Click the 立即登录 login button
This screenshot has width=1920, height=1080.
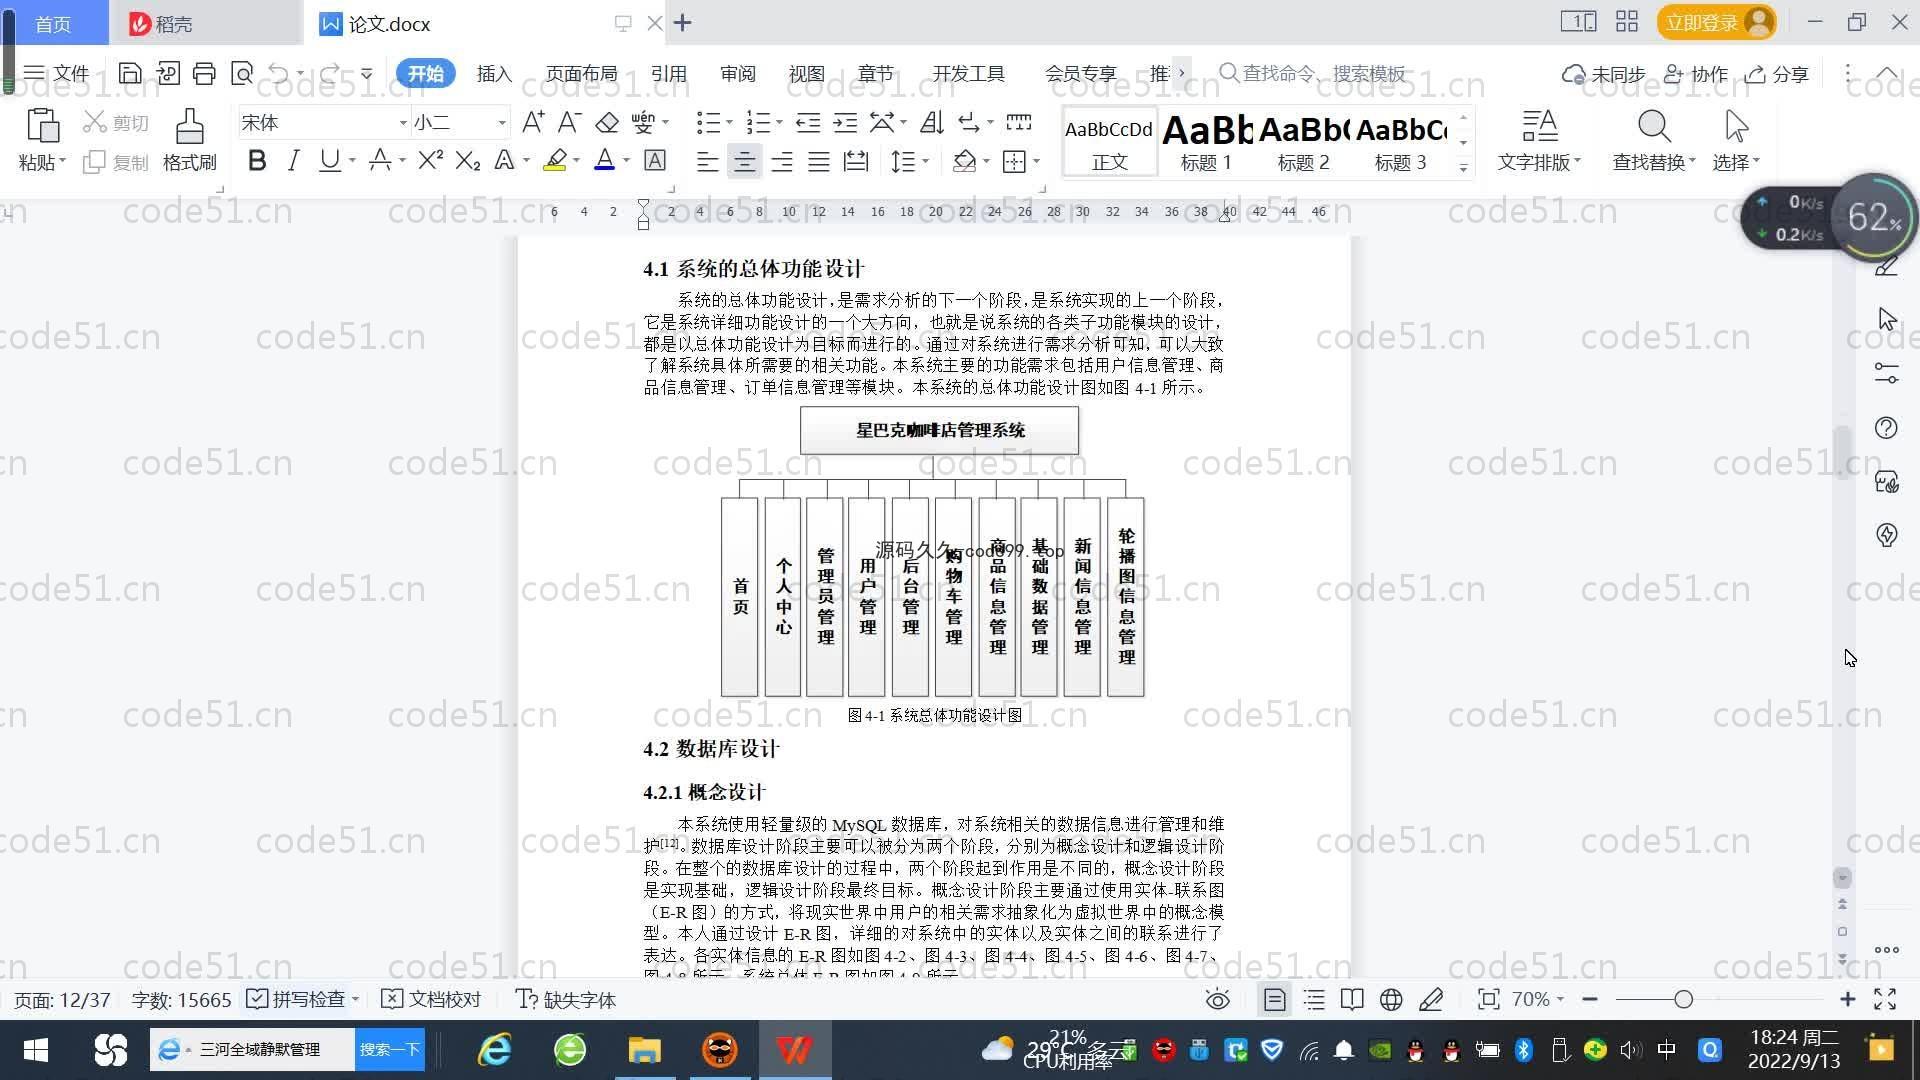pyautogui.click(x=1716, y=22)
